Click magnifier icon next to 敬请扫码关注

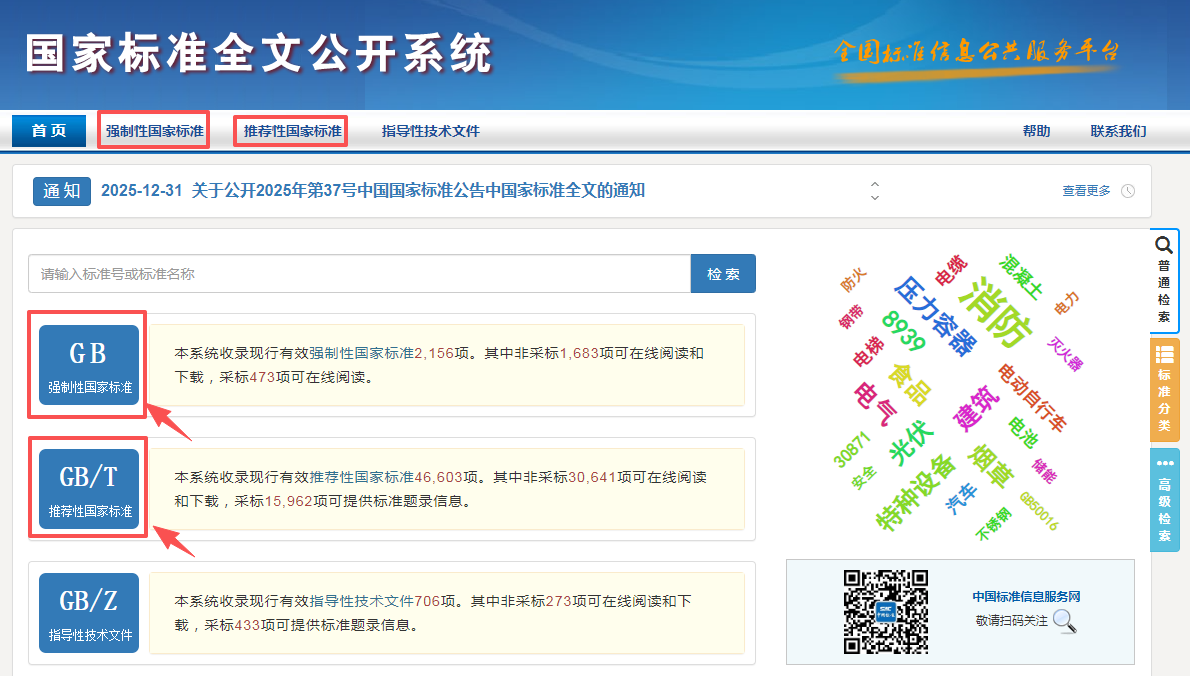(1065, 621)
